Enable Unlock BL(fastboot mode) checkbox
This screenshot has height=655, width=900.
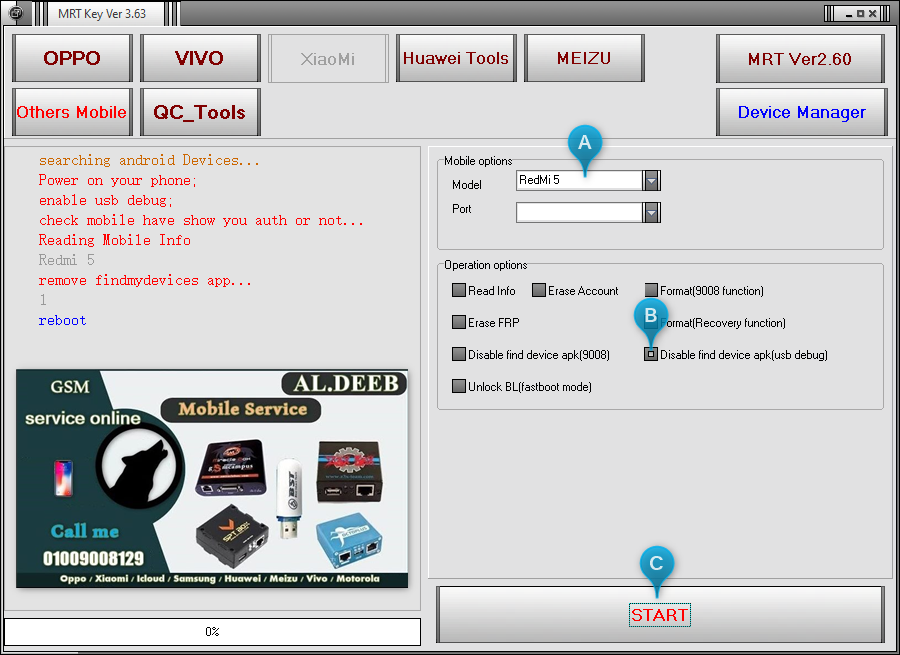pos(459,386)
